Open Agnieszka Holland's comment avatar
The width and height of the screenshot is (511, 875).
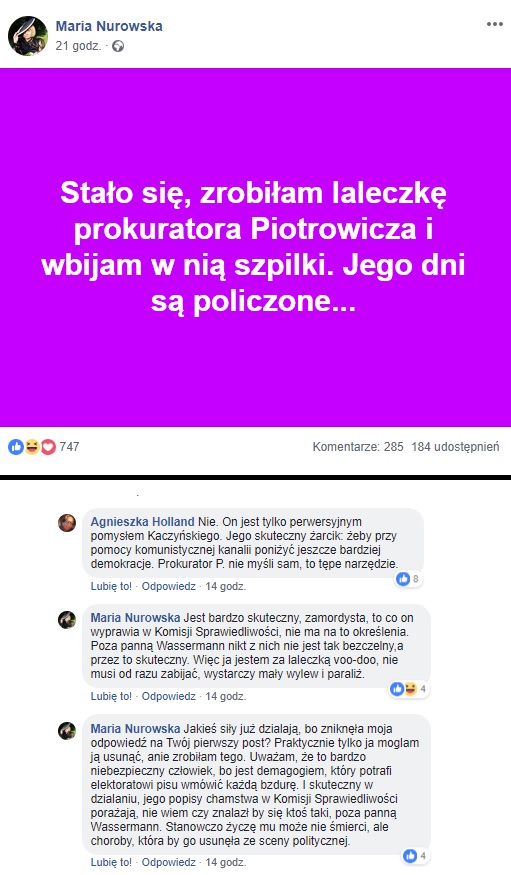pyautogui.click(x=67, y=523)
